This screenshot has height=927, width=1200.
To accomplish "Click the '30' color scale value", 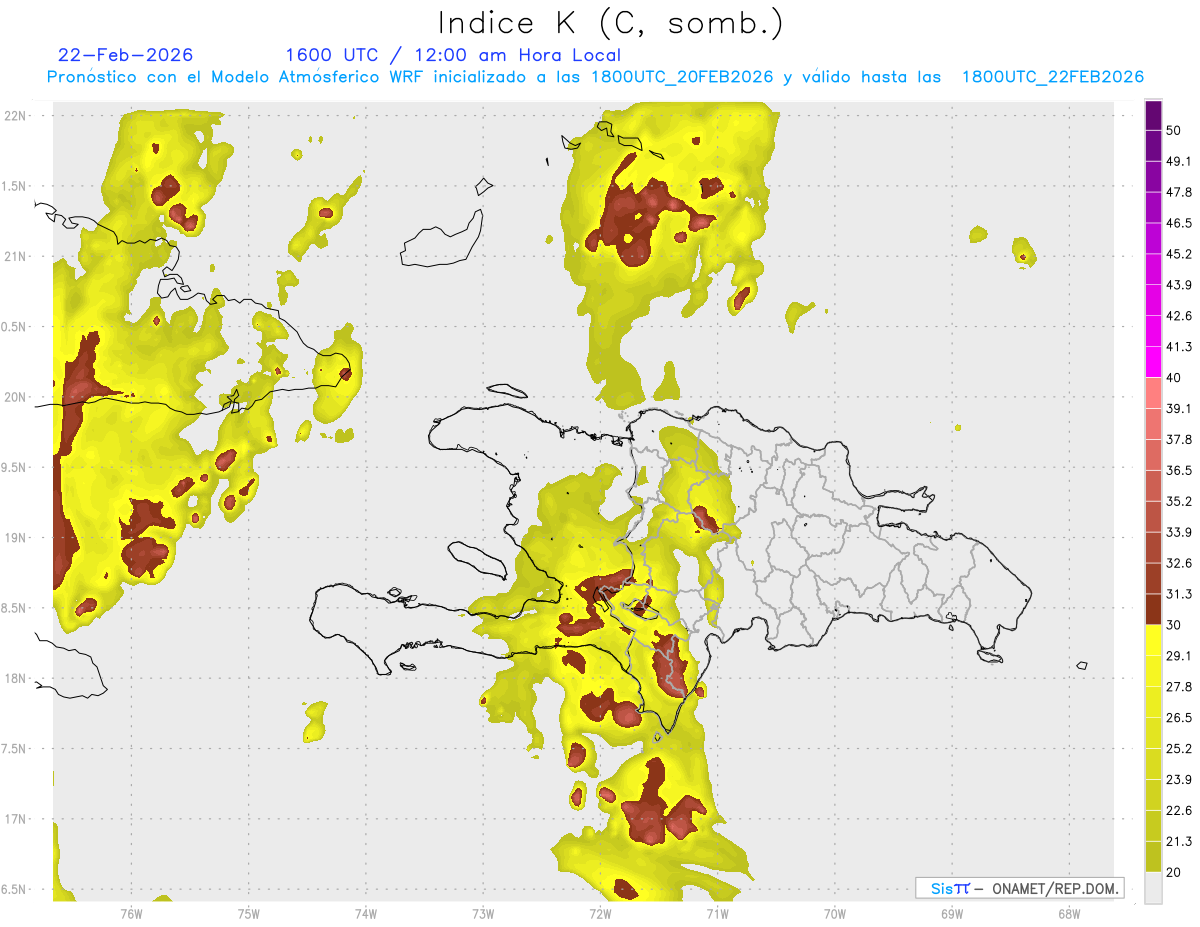I will coord(1174,625).
